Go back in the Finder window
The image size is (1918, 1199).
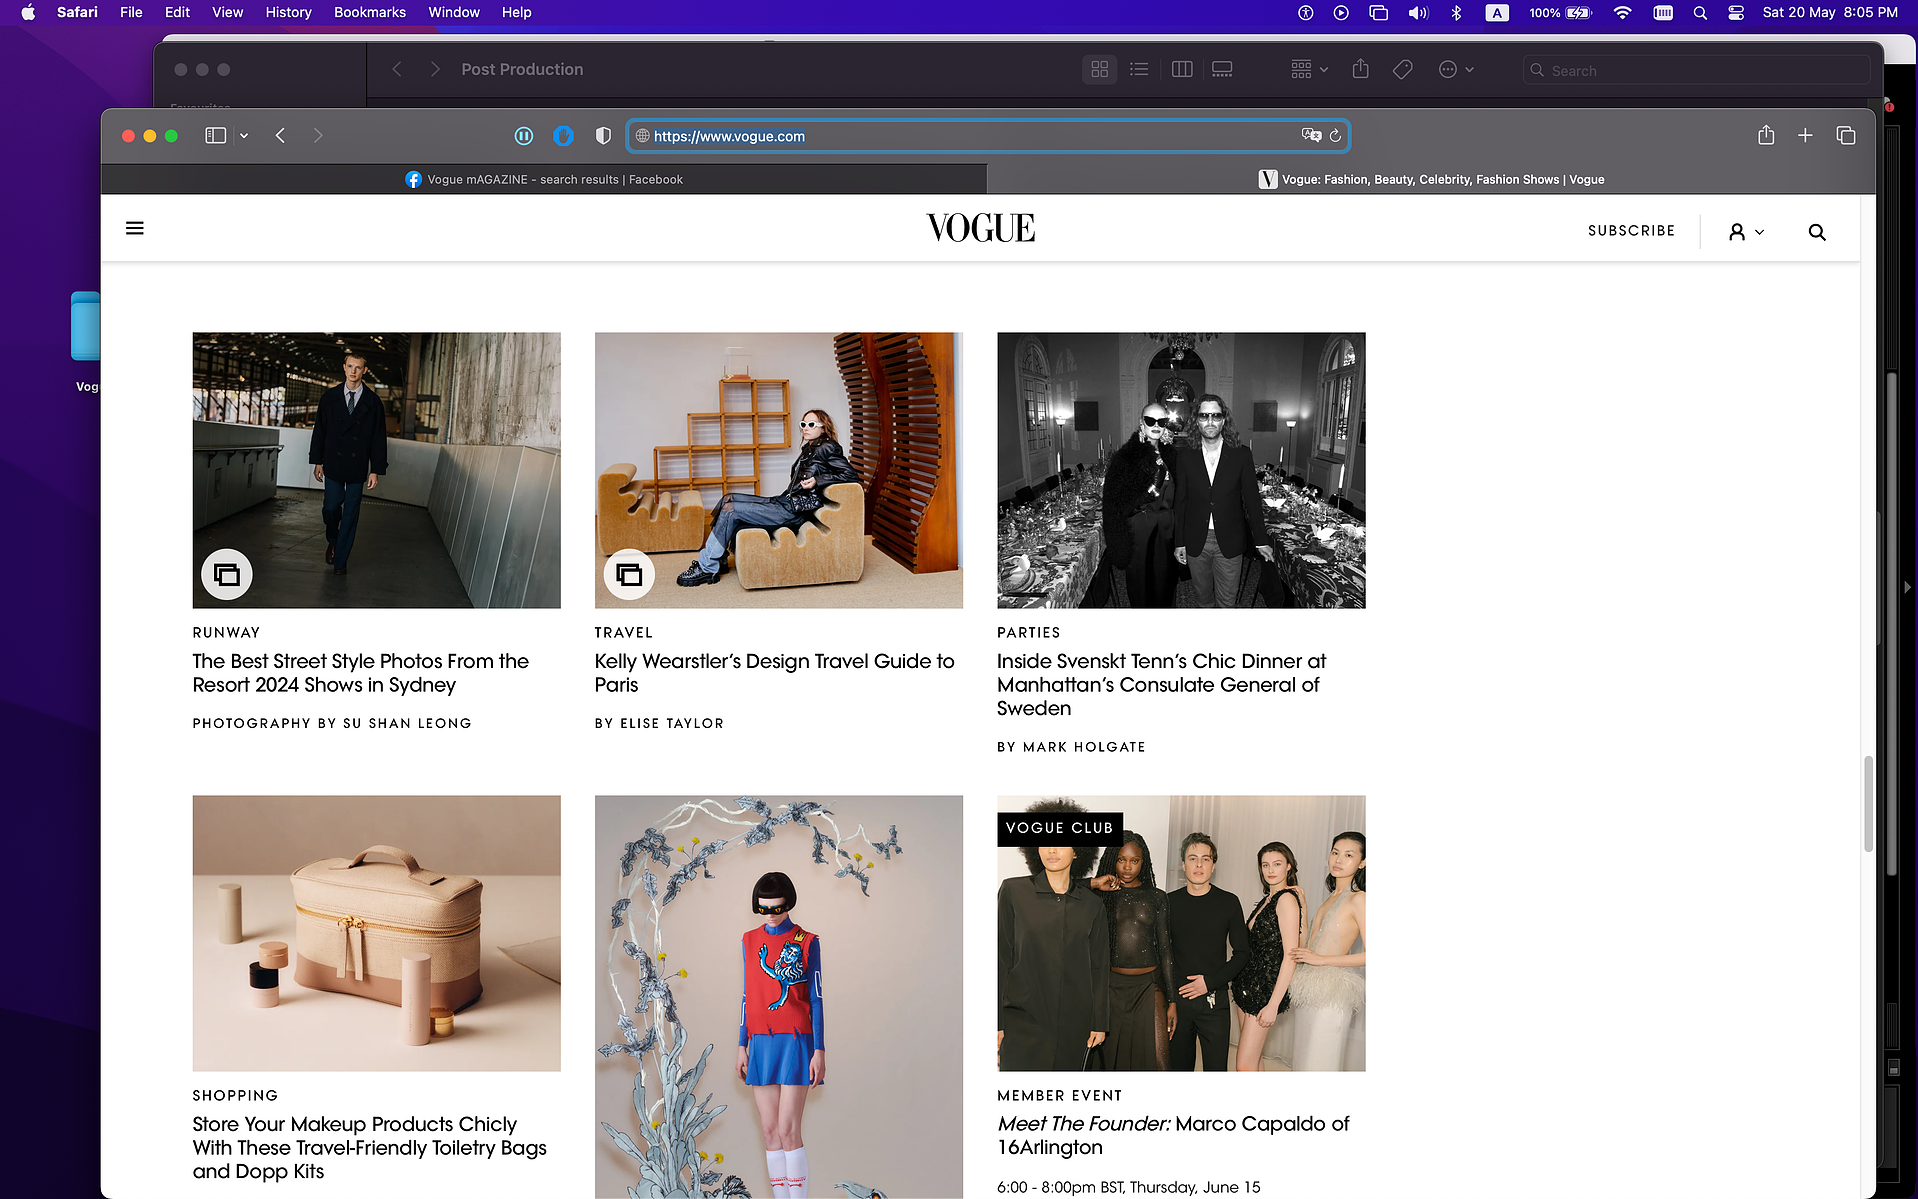click(x=397, y=69)
